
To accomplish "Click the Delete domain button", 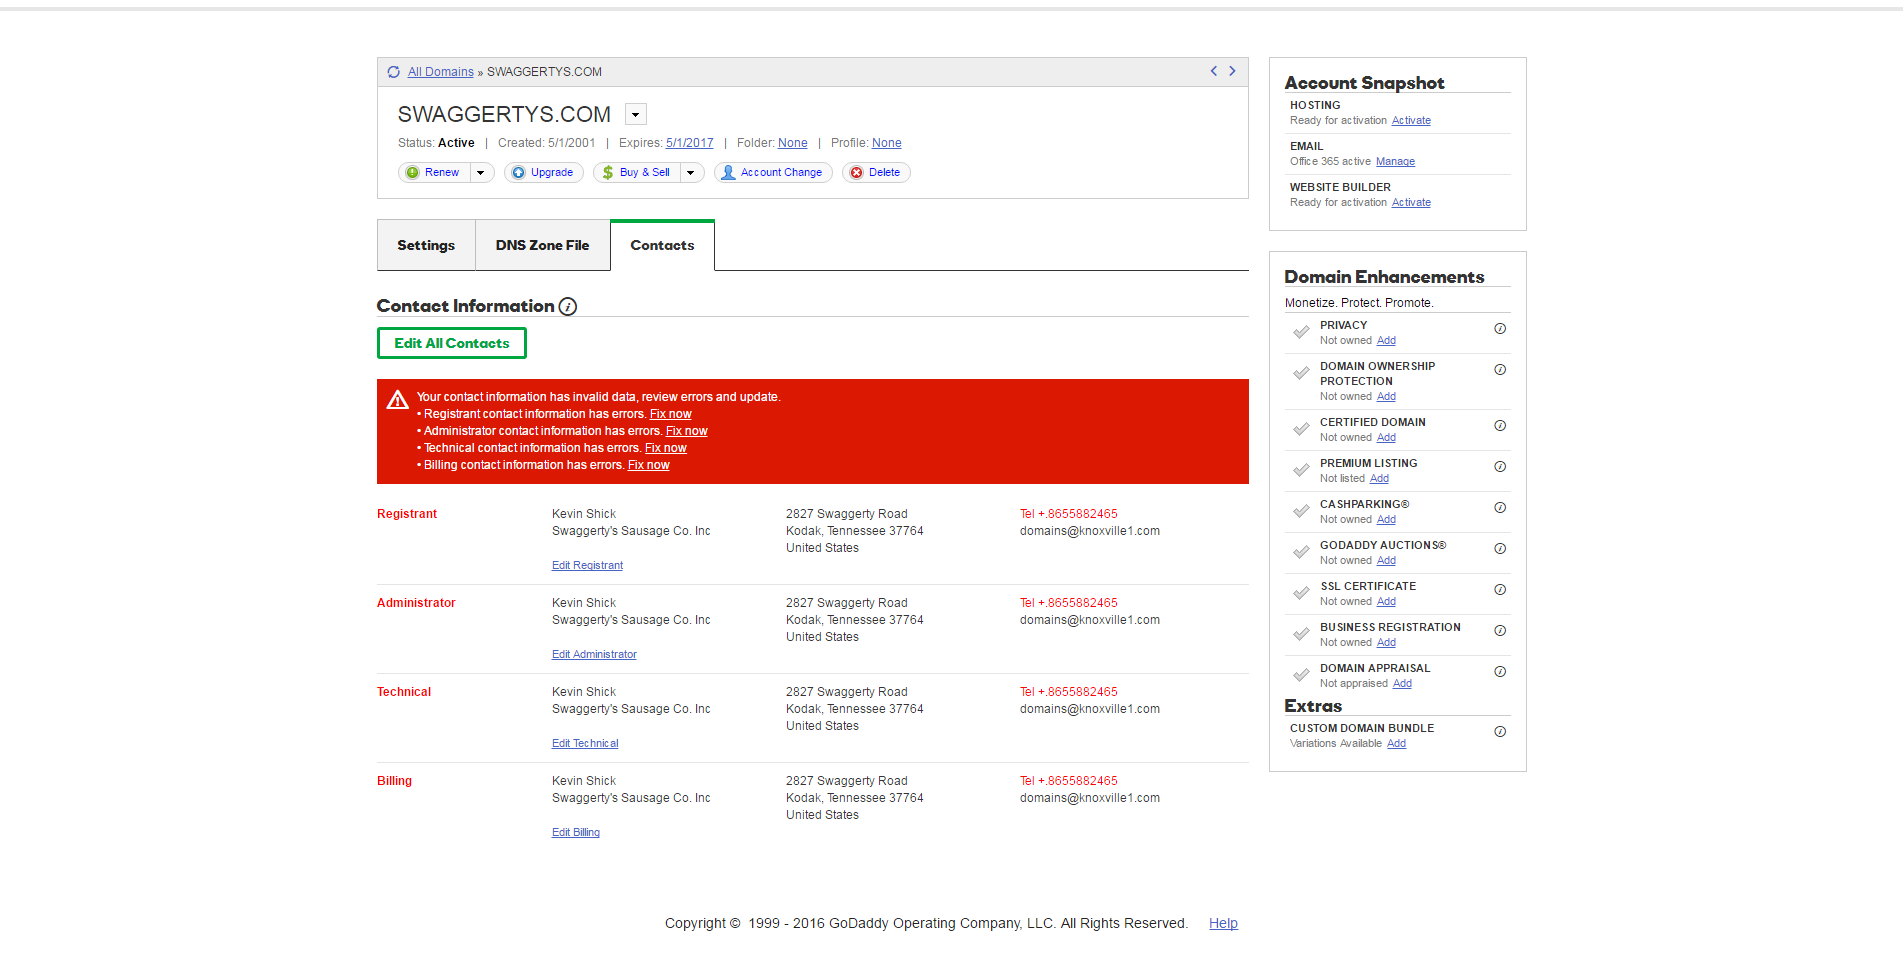I will click(x=876, y=173).
